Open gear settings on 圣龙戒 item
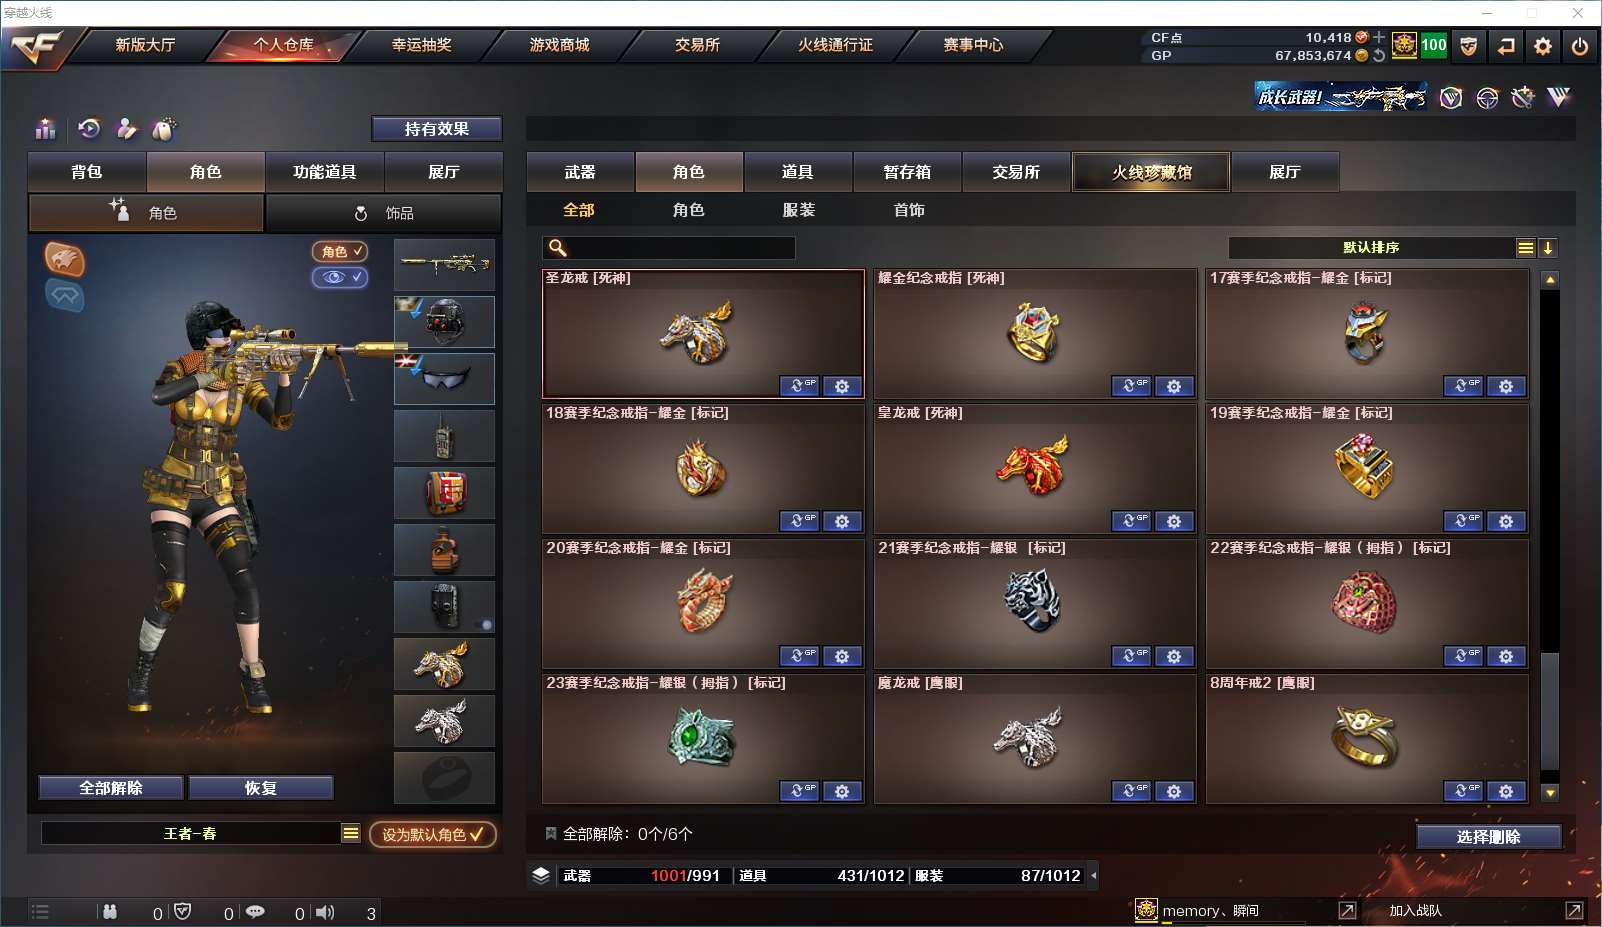Screen dimensions: 1602x927 842,386
